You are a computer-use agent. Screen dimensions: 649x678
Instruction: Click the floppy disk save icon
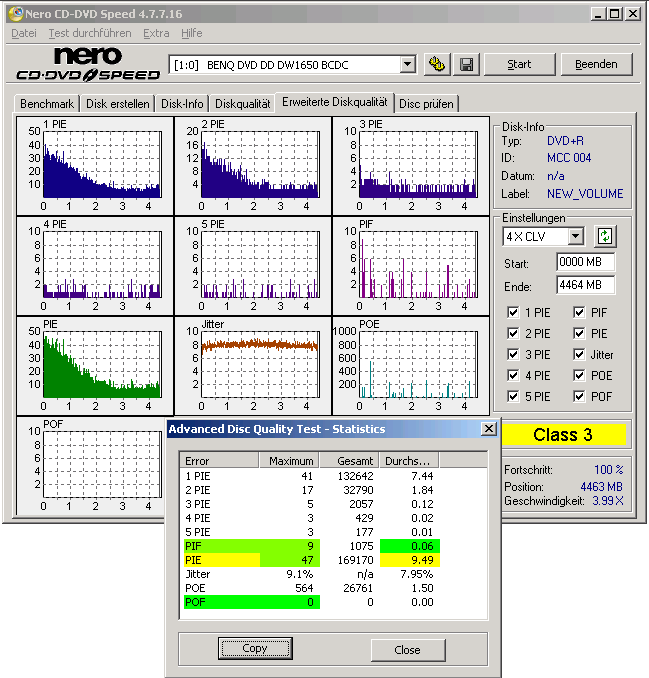[x=466, y=64]
